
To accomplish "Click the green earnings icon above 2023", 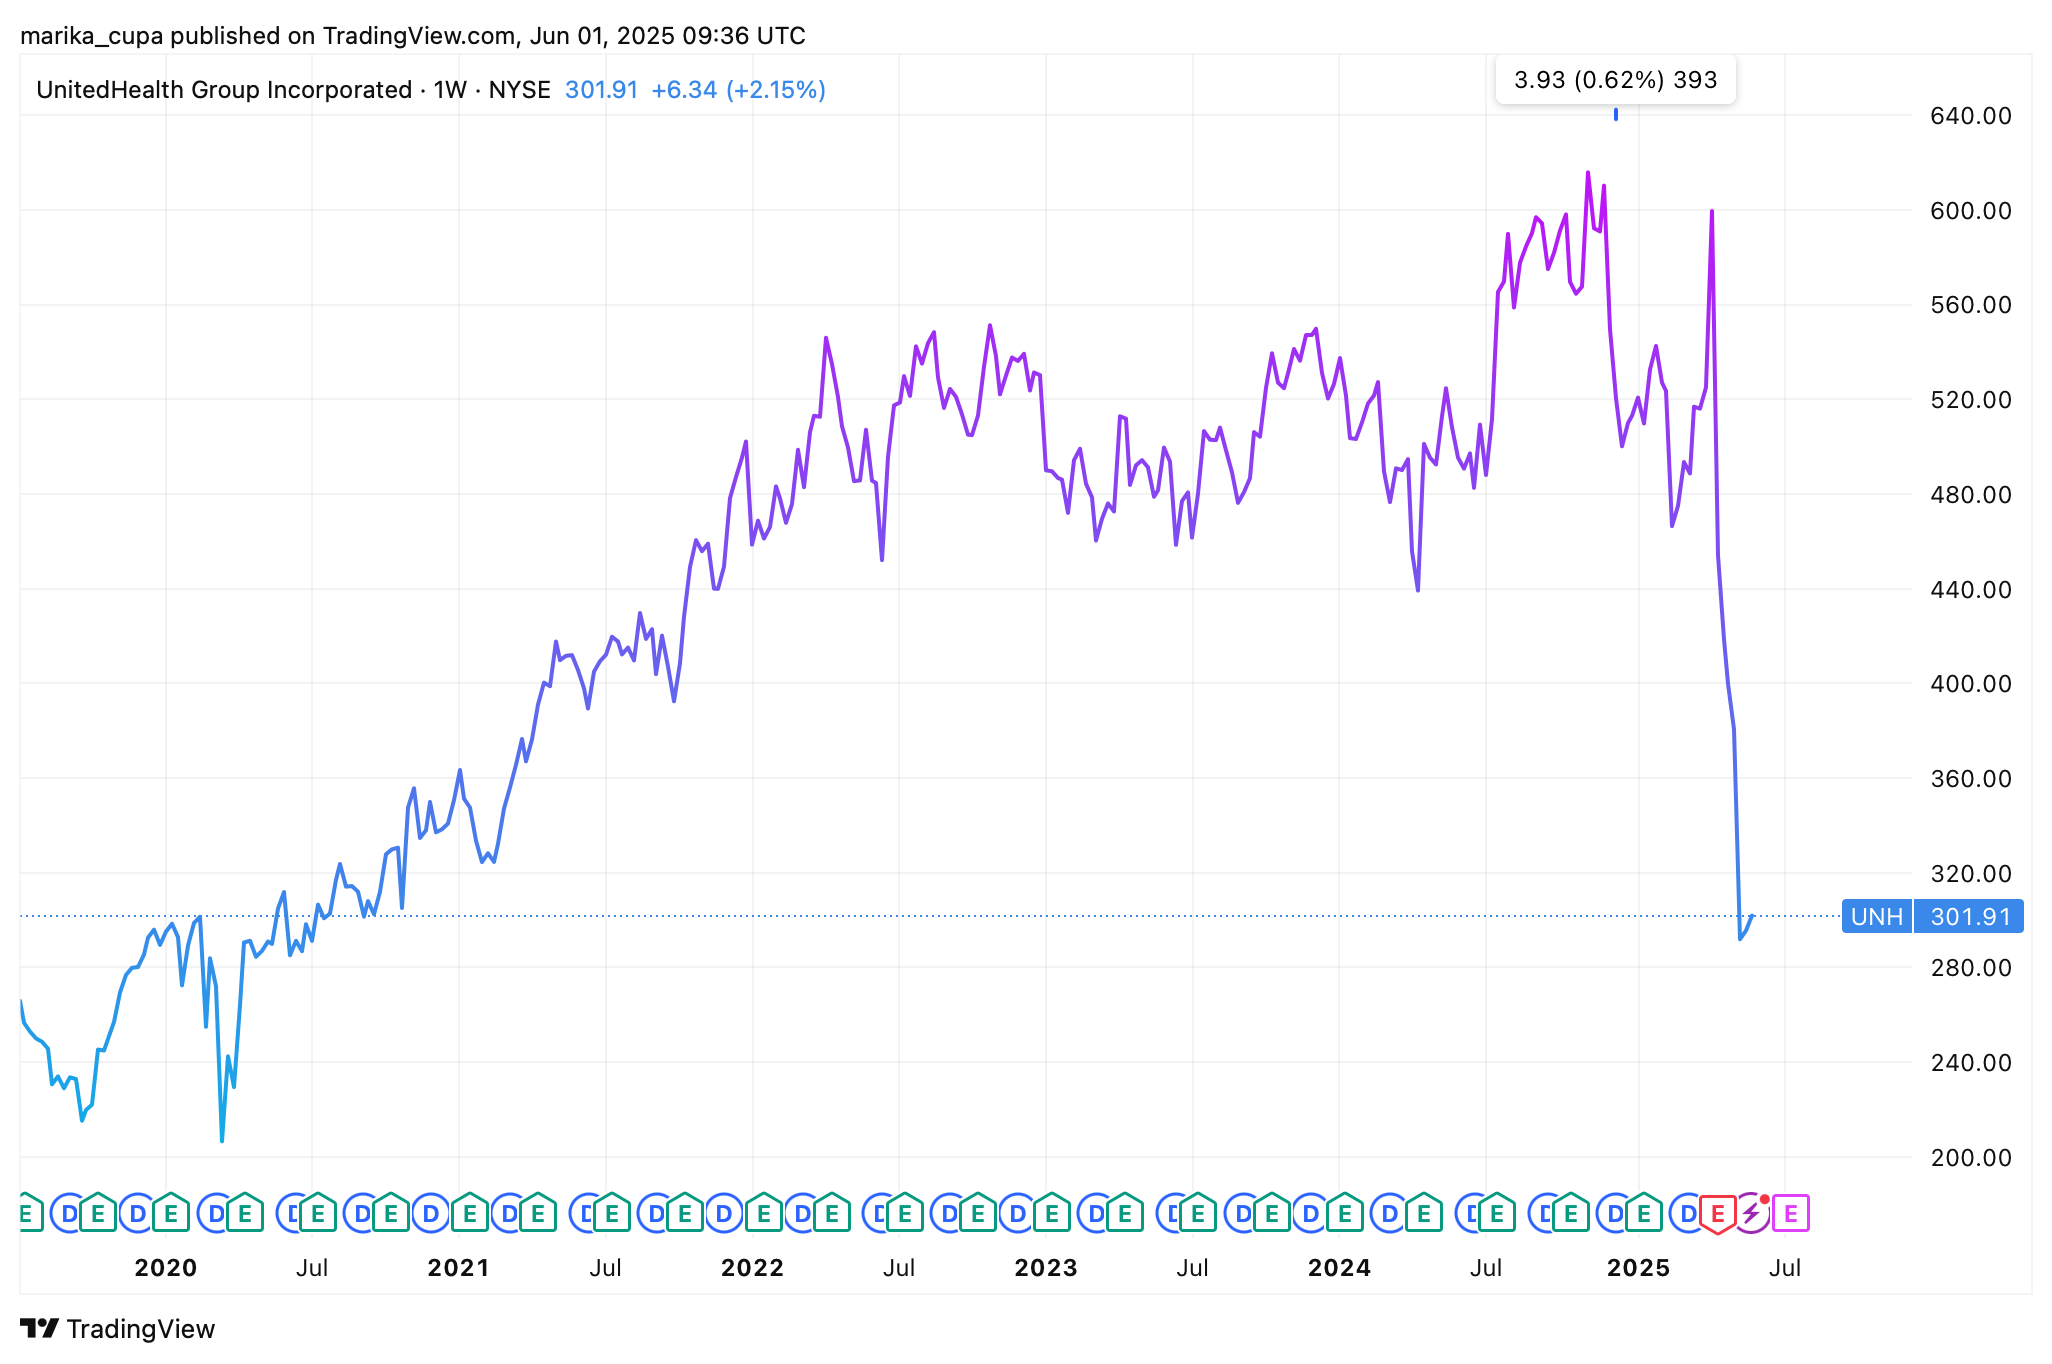I will (1051, 1213).
